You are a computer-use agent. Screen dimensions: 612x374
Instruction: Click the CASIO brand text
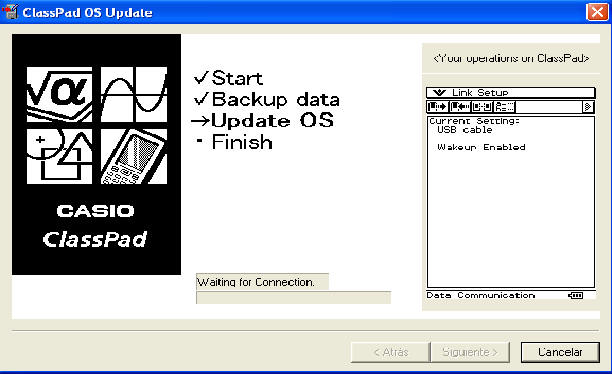96,211
